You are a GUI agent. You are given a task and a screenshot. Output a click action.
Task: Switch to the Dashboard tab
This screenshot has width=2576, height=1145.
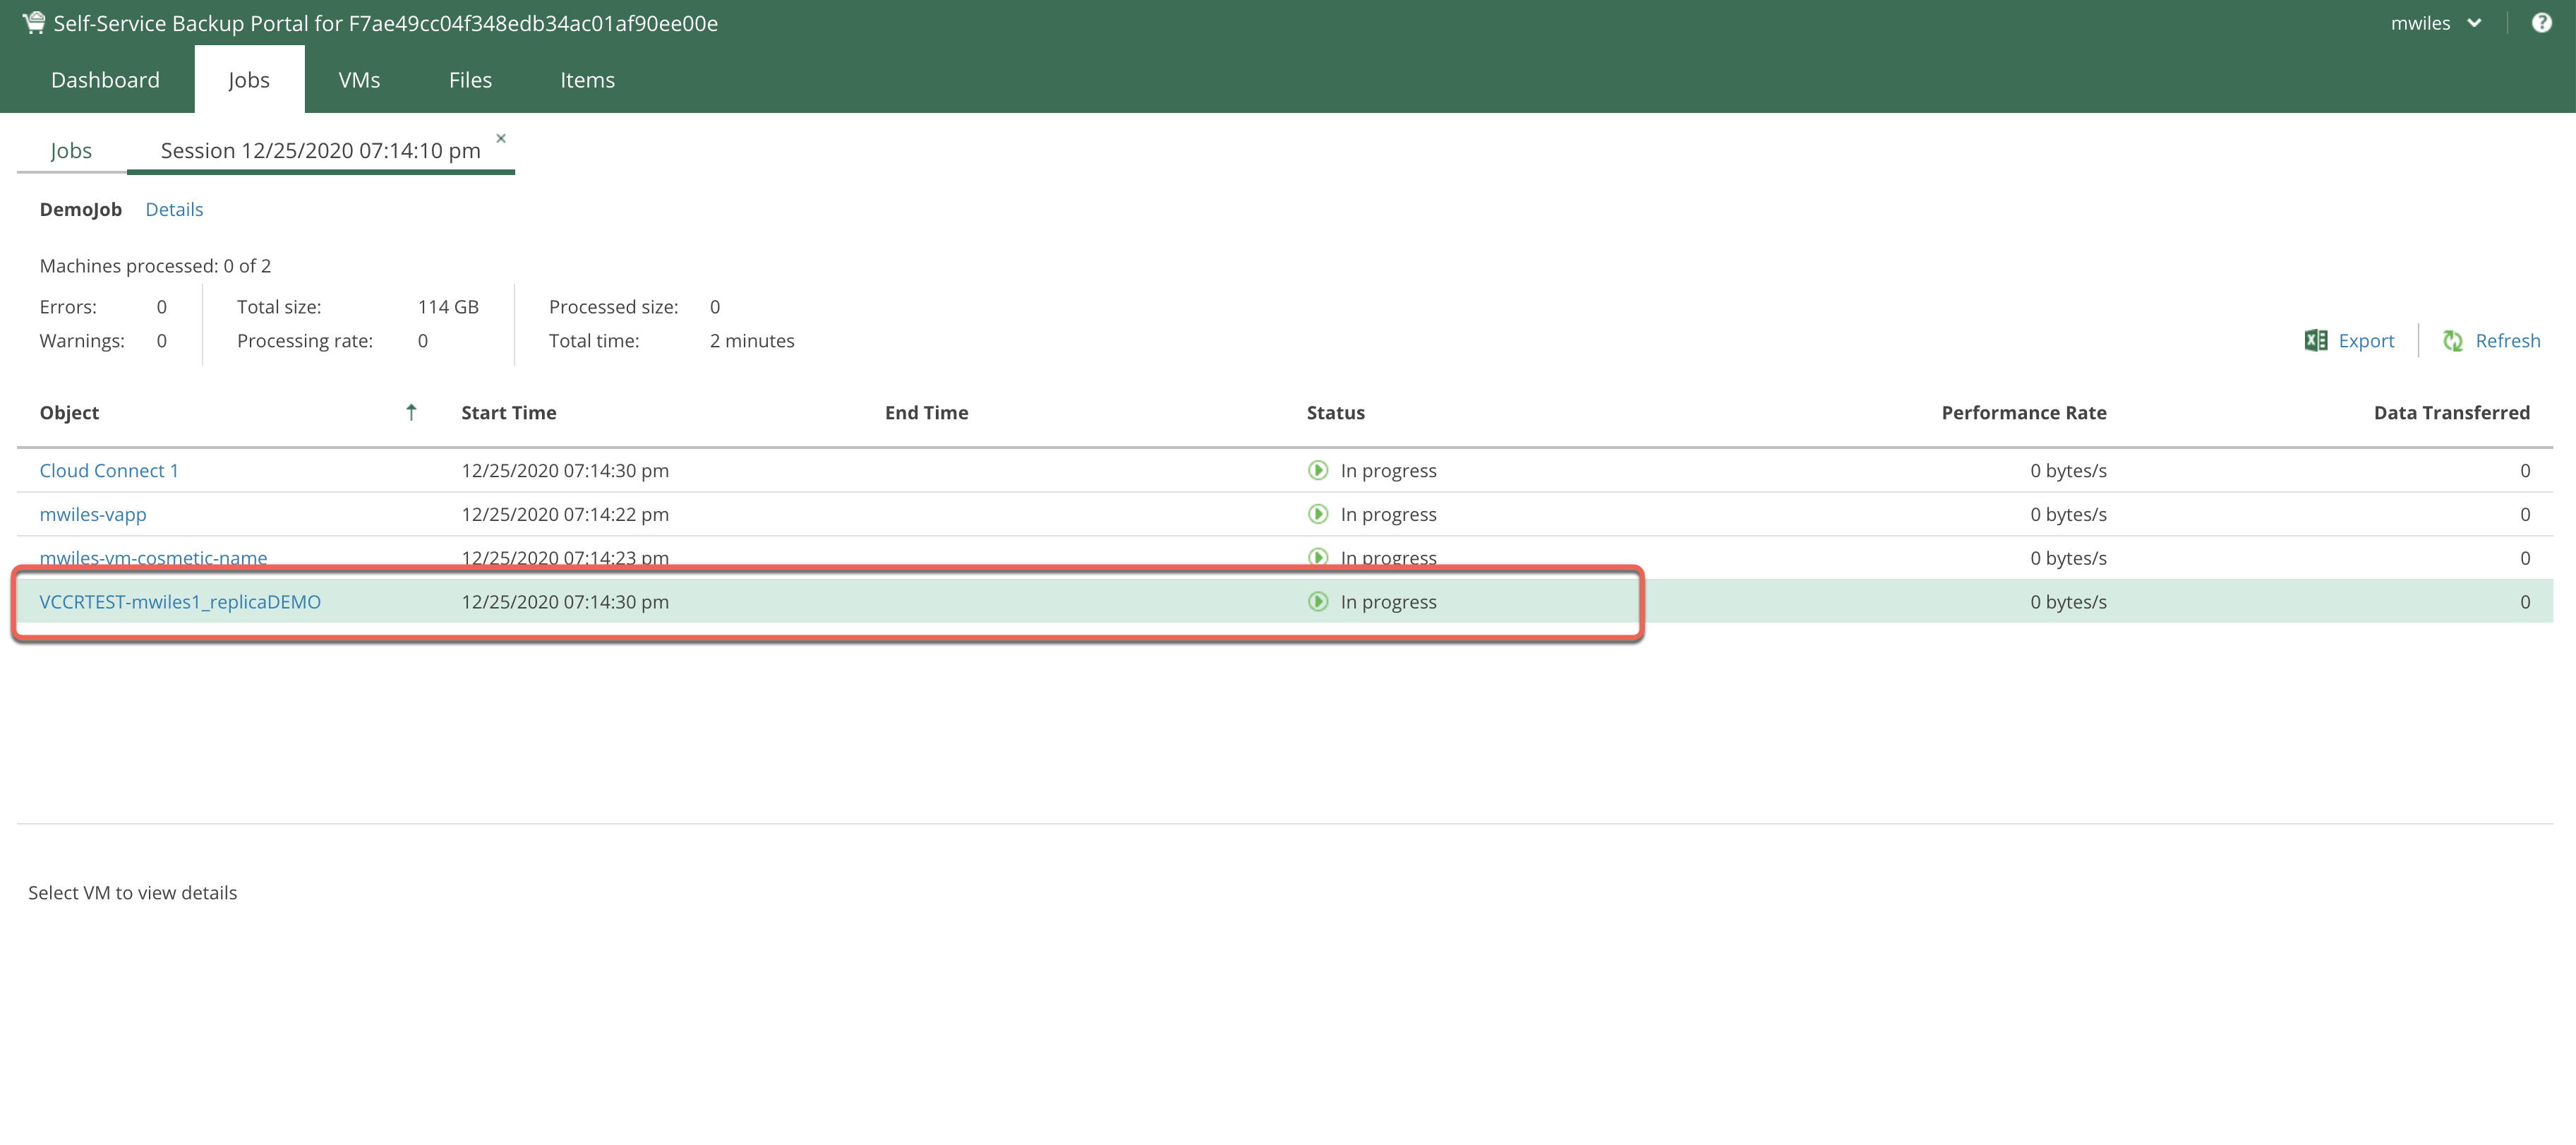tap(105, 80)
